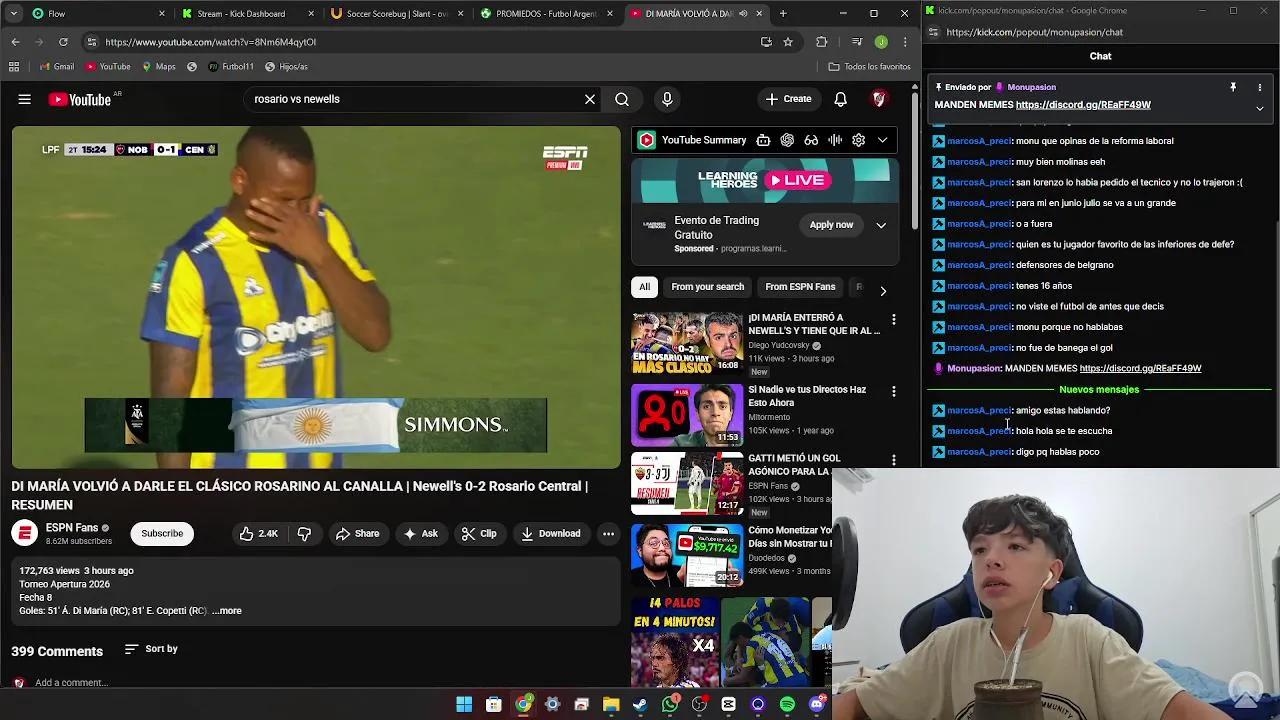Image resolution: width=1280 pixels, height=720 pixels.
Task: Run search with the magnifier button
Action: pyautogui.click(x=622, y=99)
